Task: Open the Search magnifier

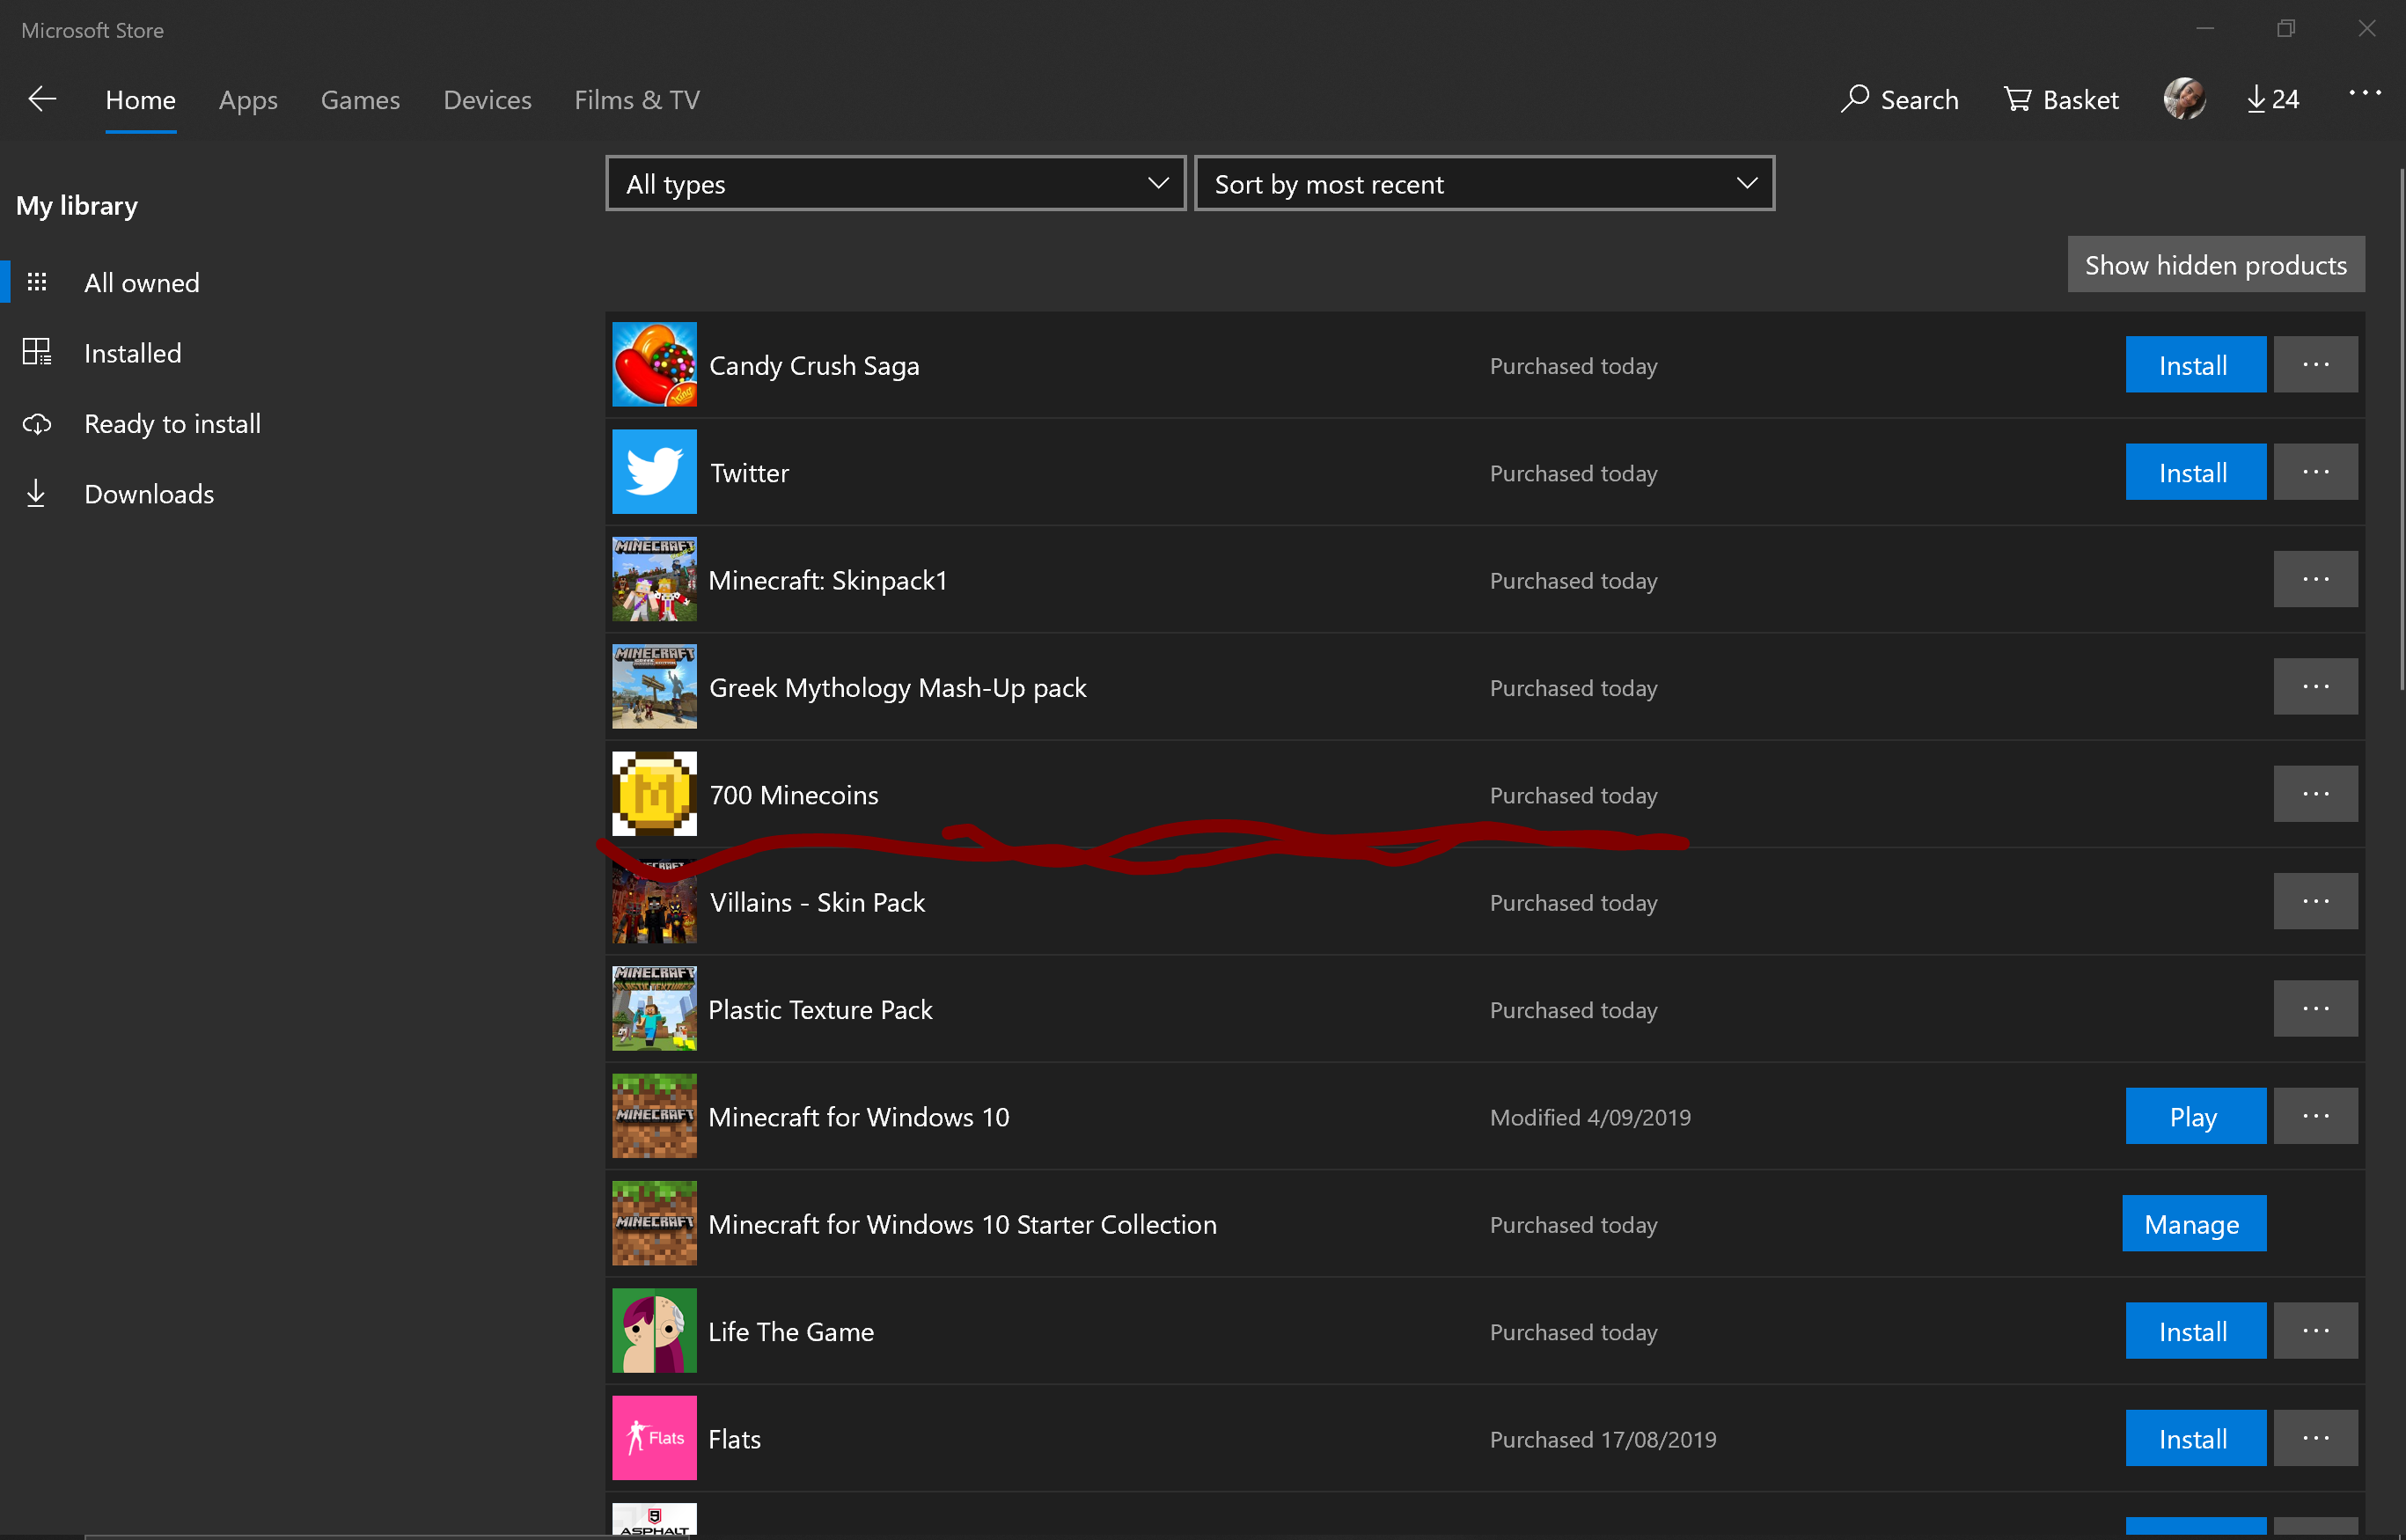Action: point(1899,99)
